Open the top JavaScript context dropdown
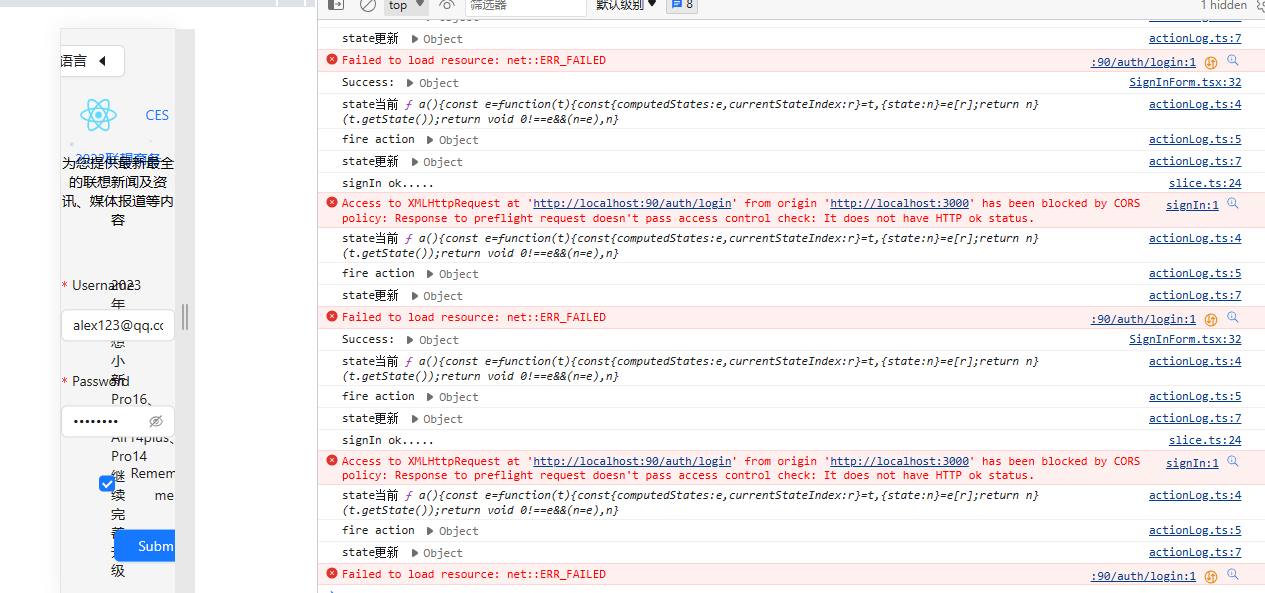 click(406, 5)
